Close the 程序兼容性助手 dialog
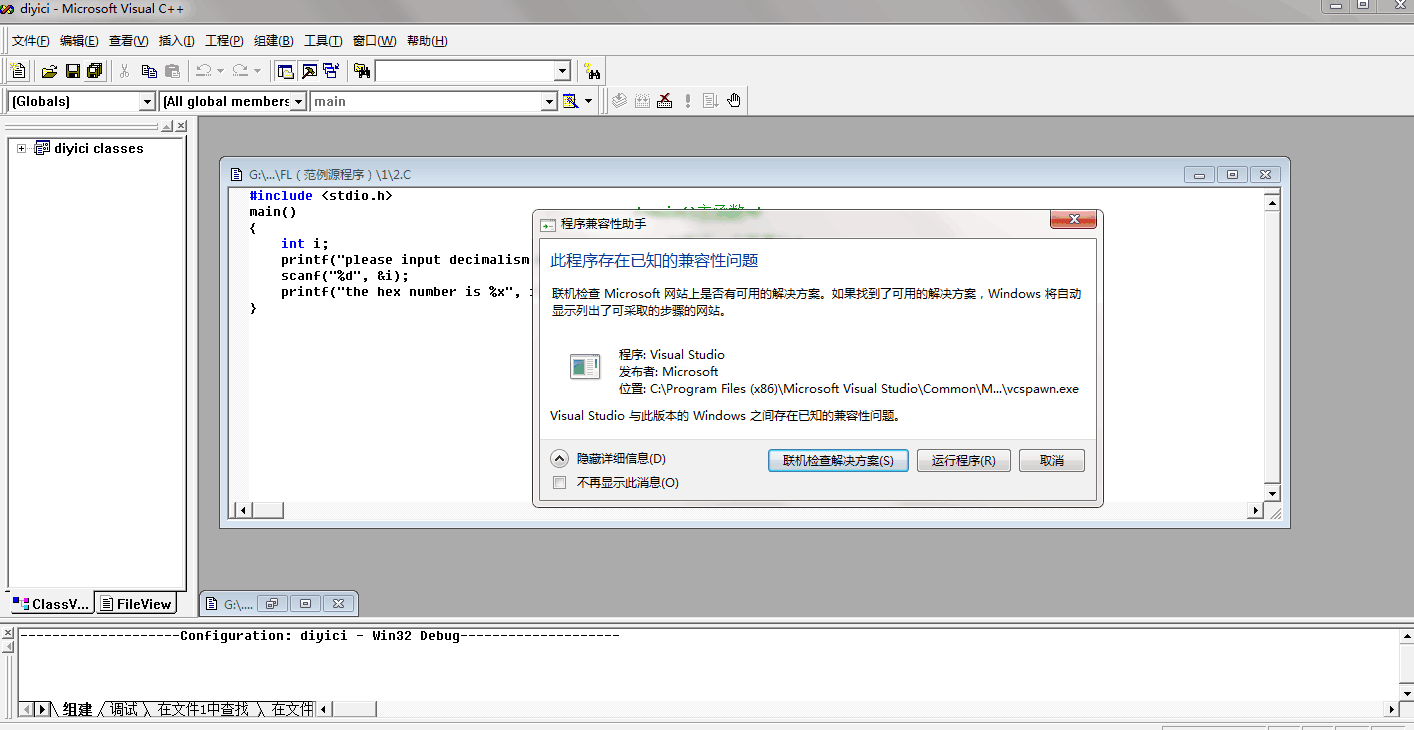The height and width of the screenshot is (730, 1414). point(1075,219)
